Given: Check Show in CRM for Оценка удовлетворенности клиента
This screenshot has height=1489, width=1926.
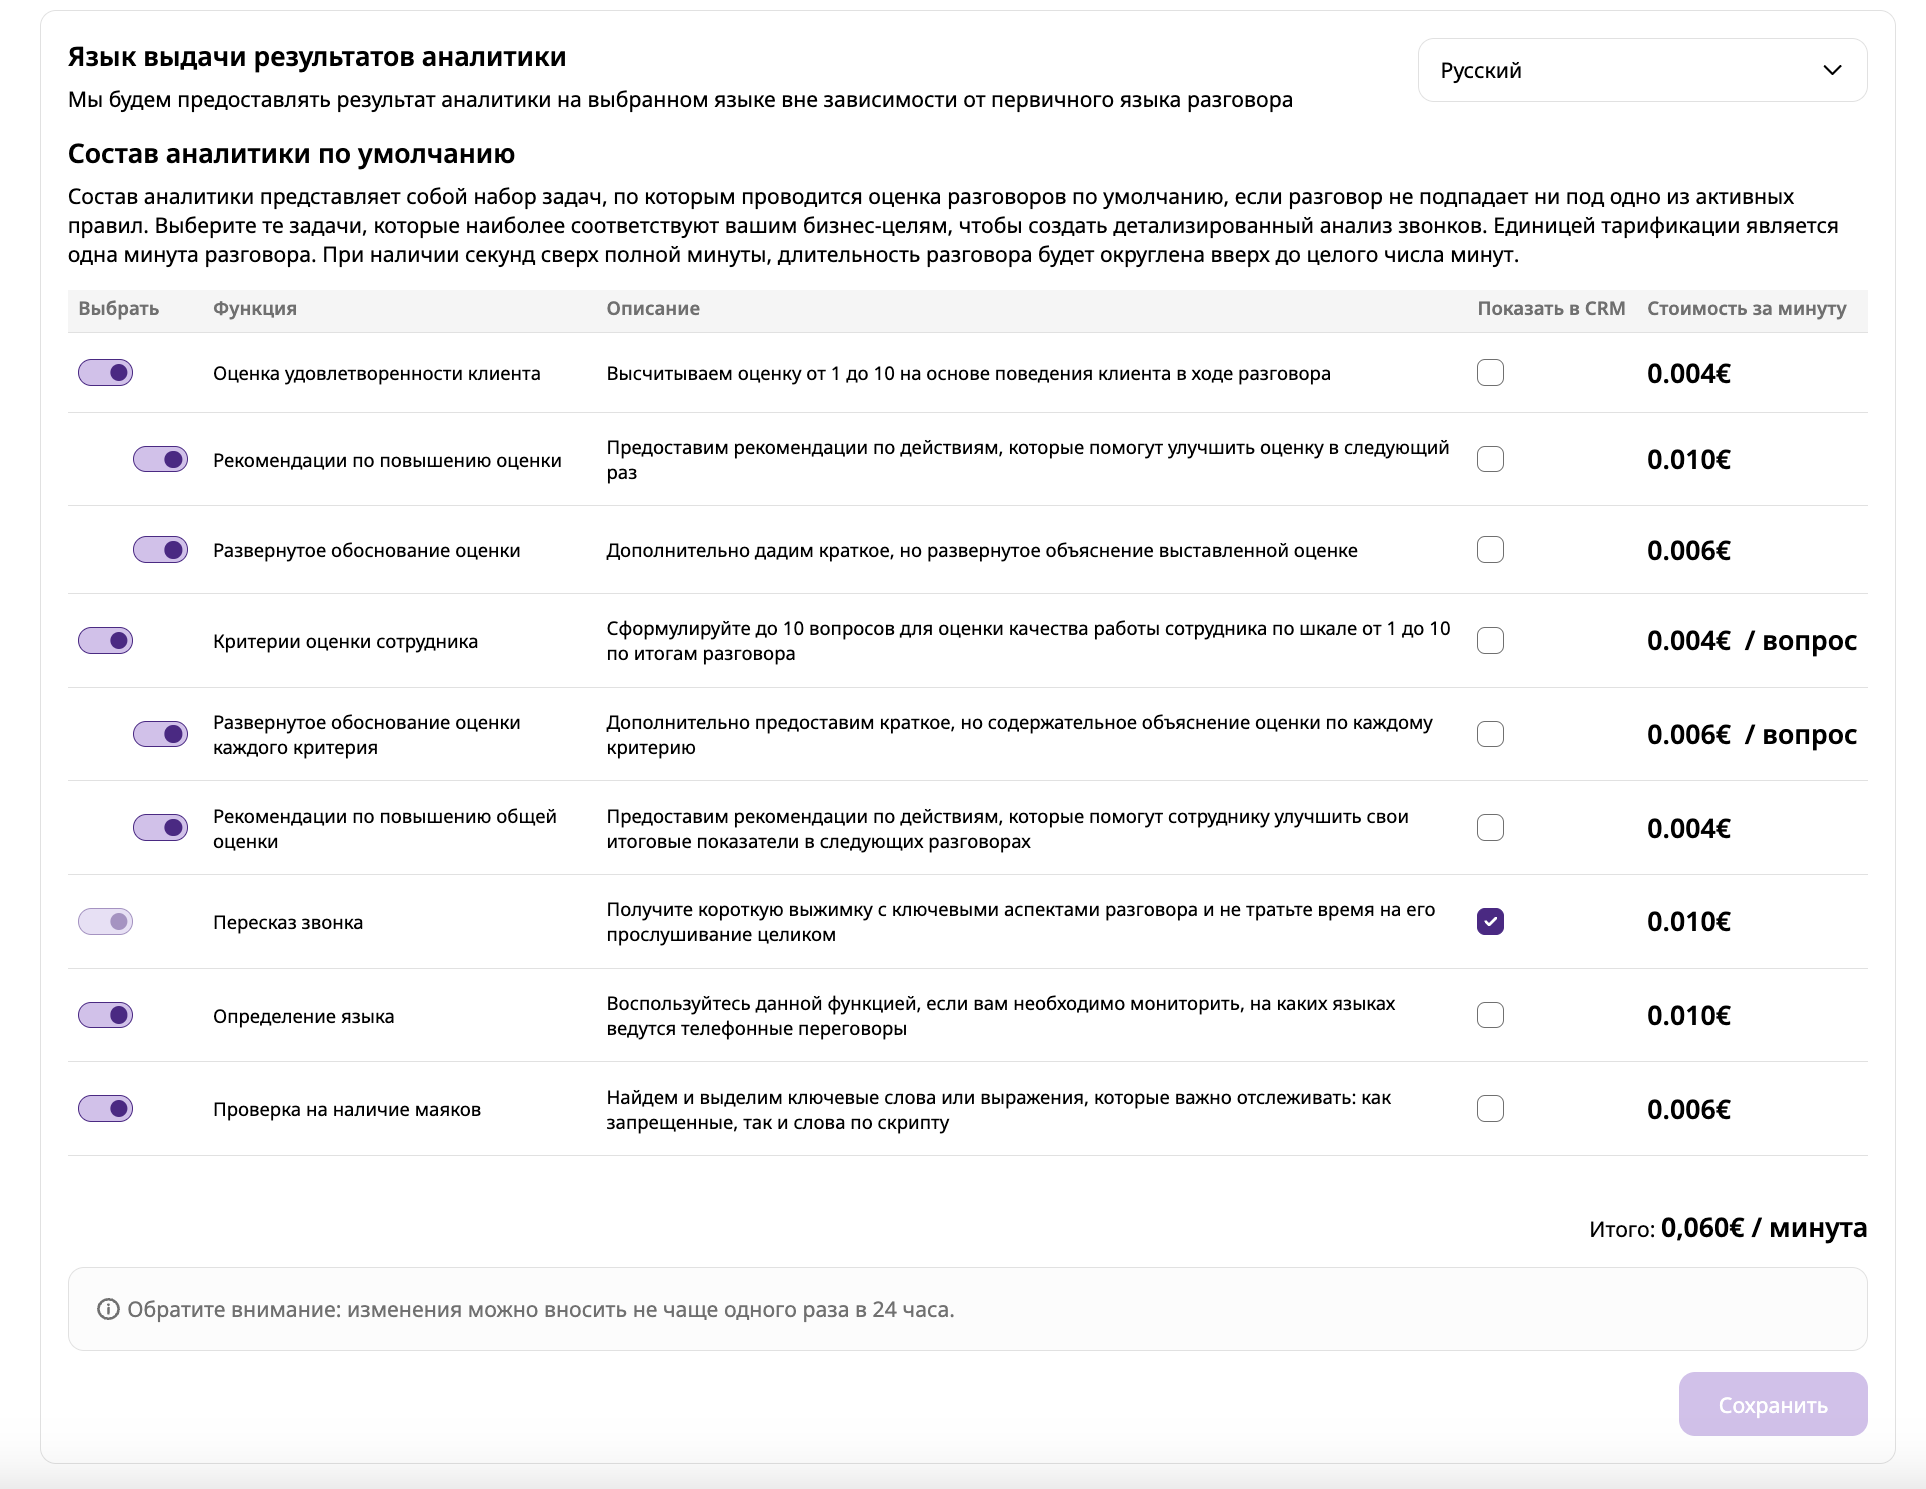Looking at the screenshot, I should [x=1490, y=373].
